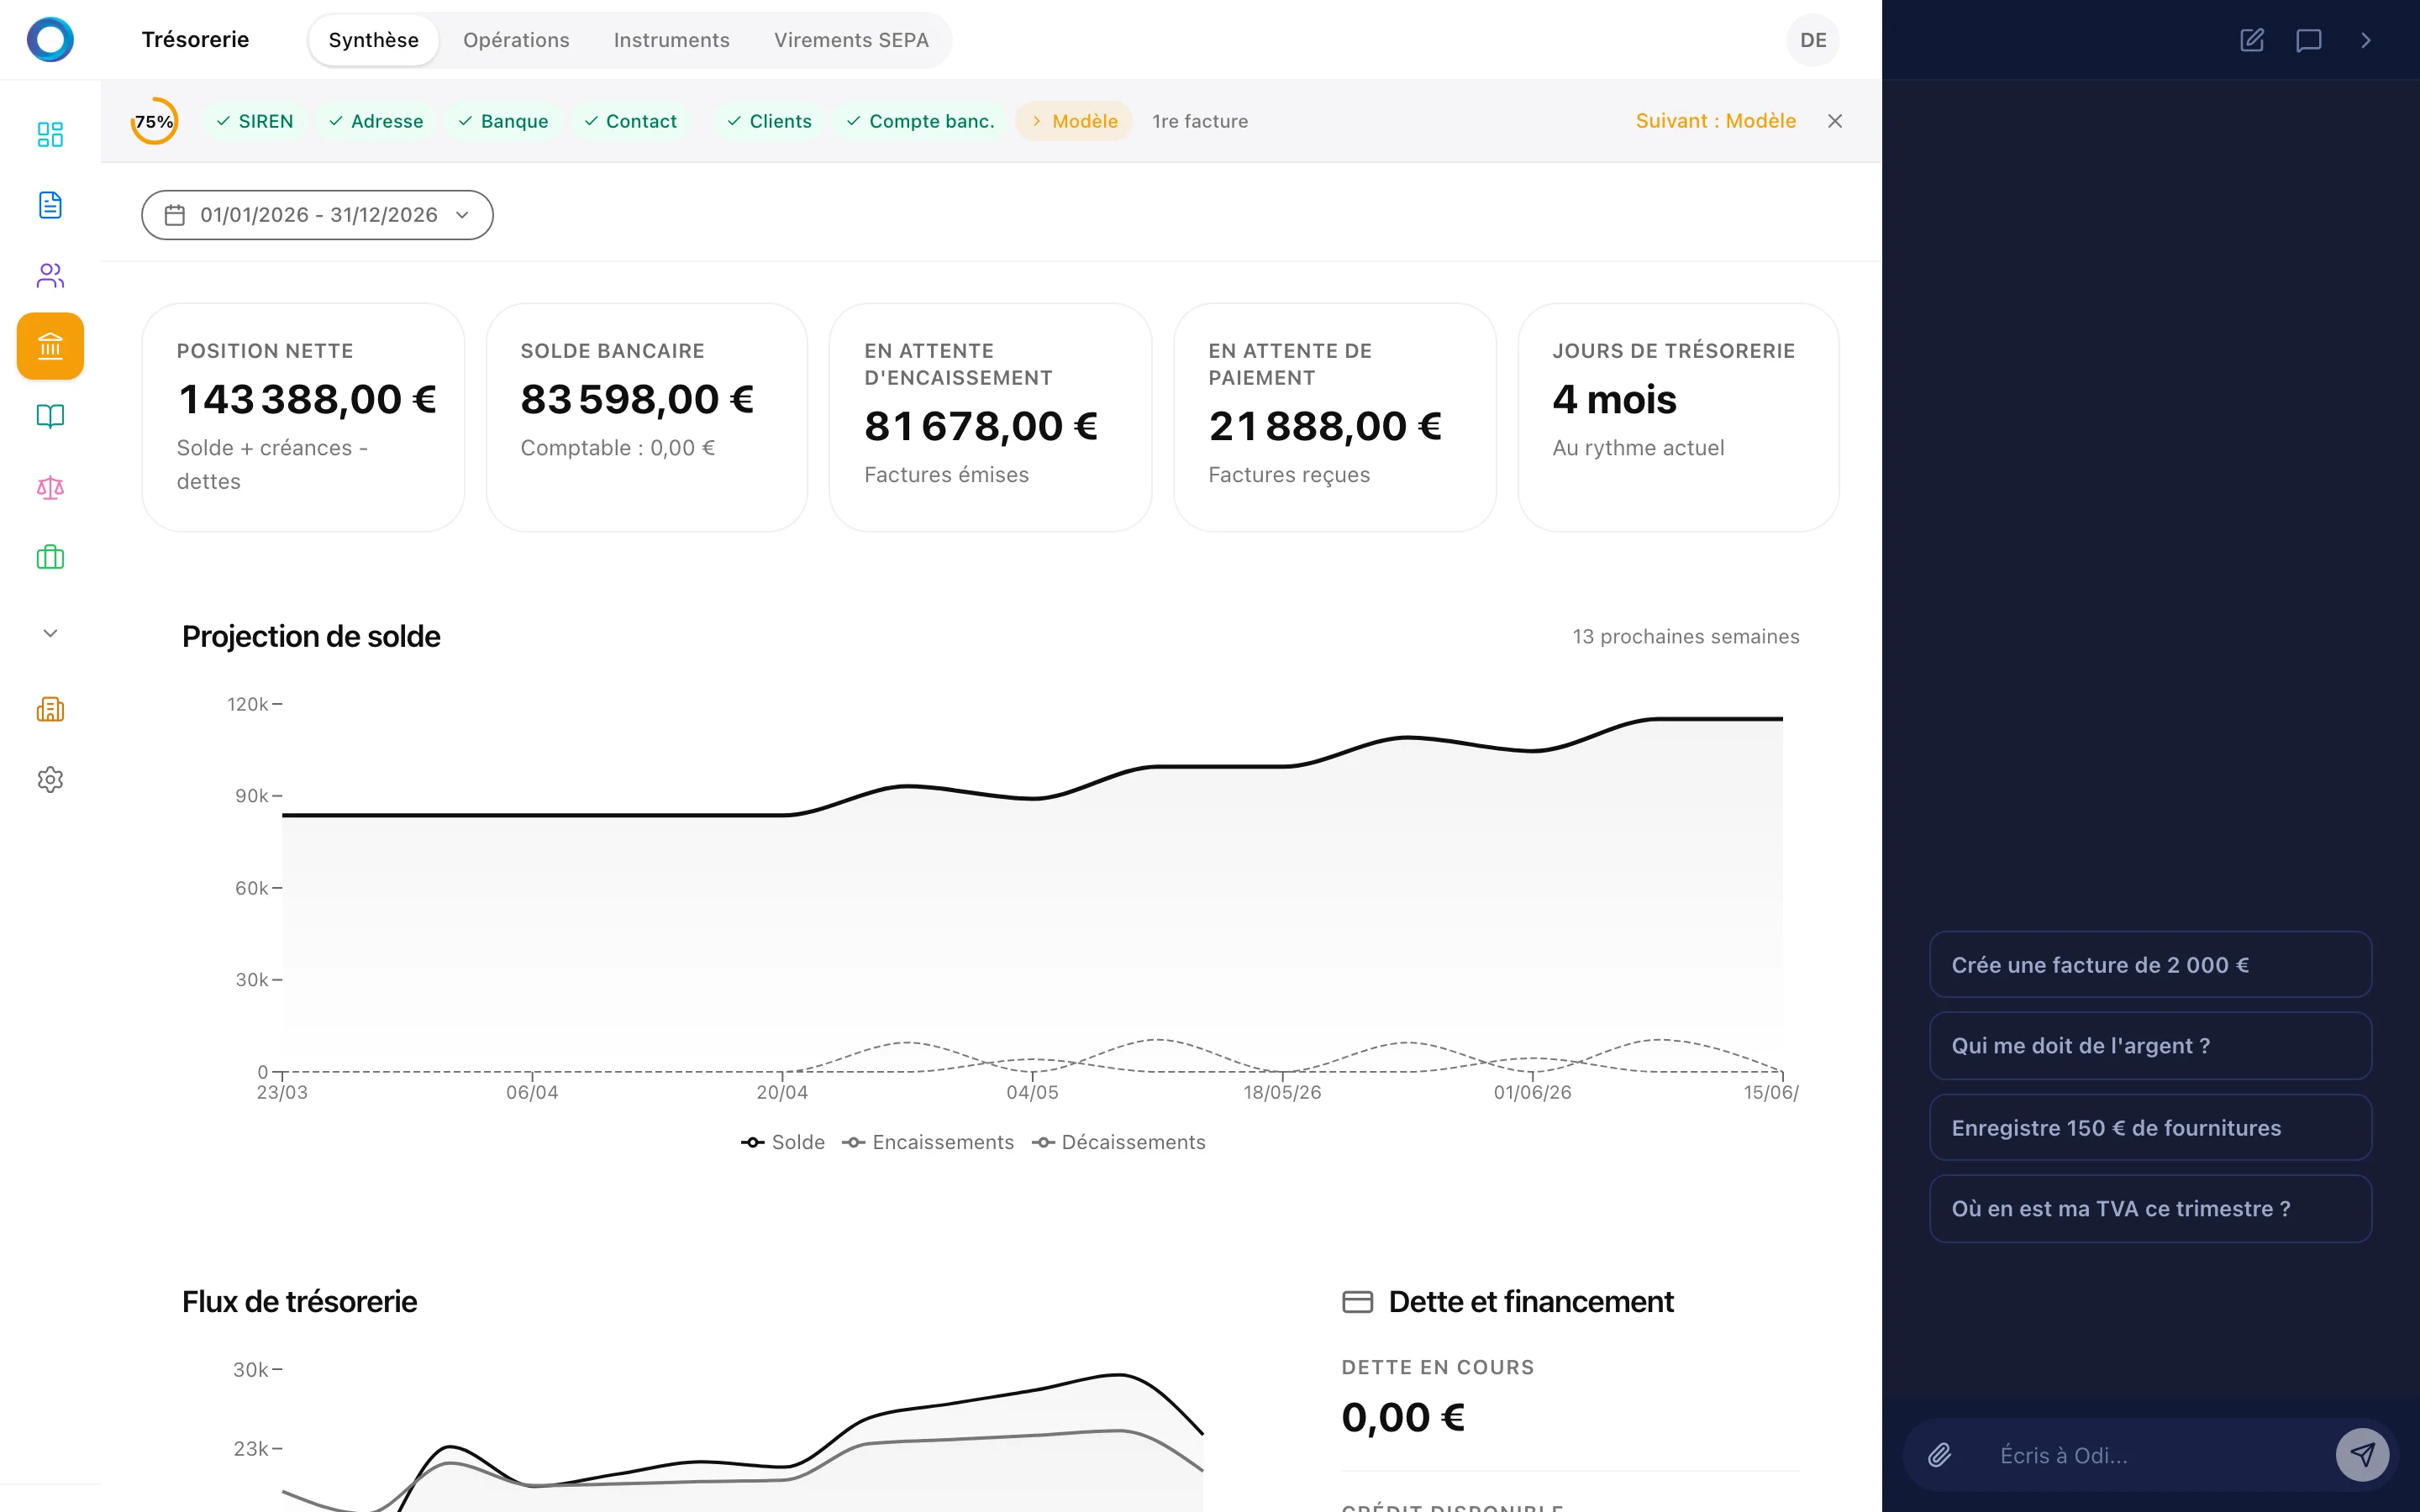Toggle Décaissements series in chart legend
The height and width of the screenshot is (1512, 2420).
point(1119,1142)
